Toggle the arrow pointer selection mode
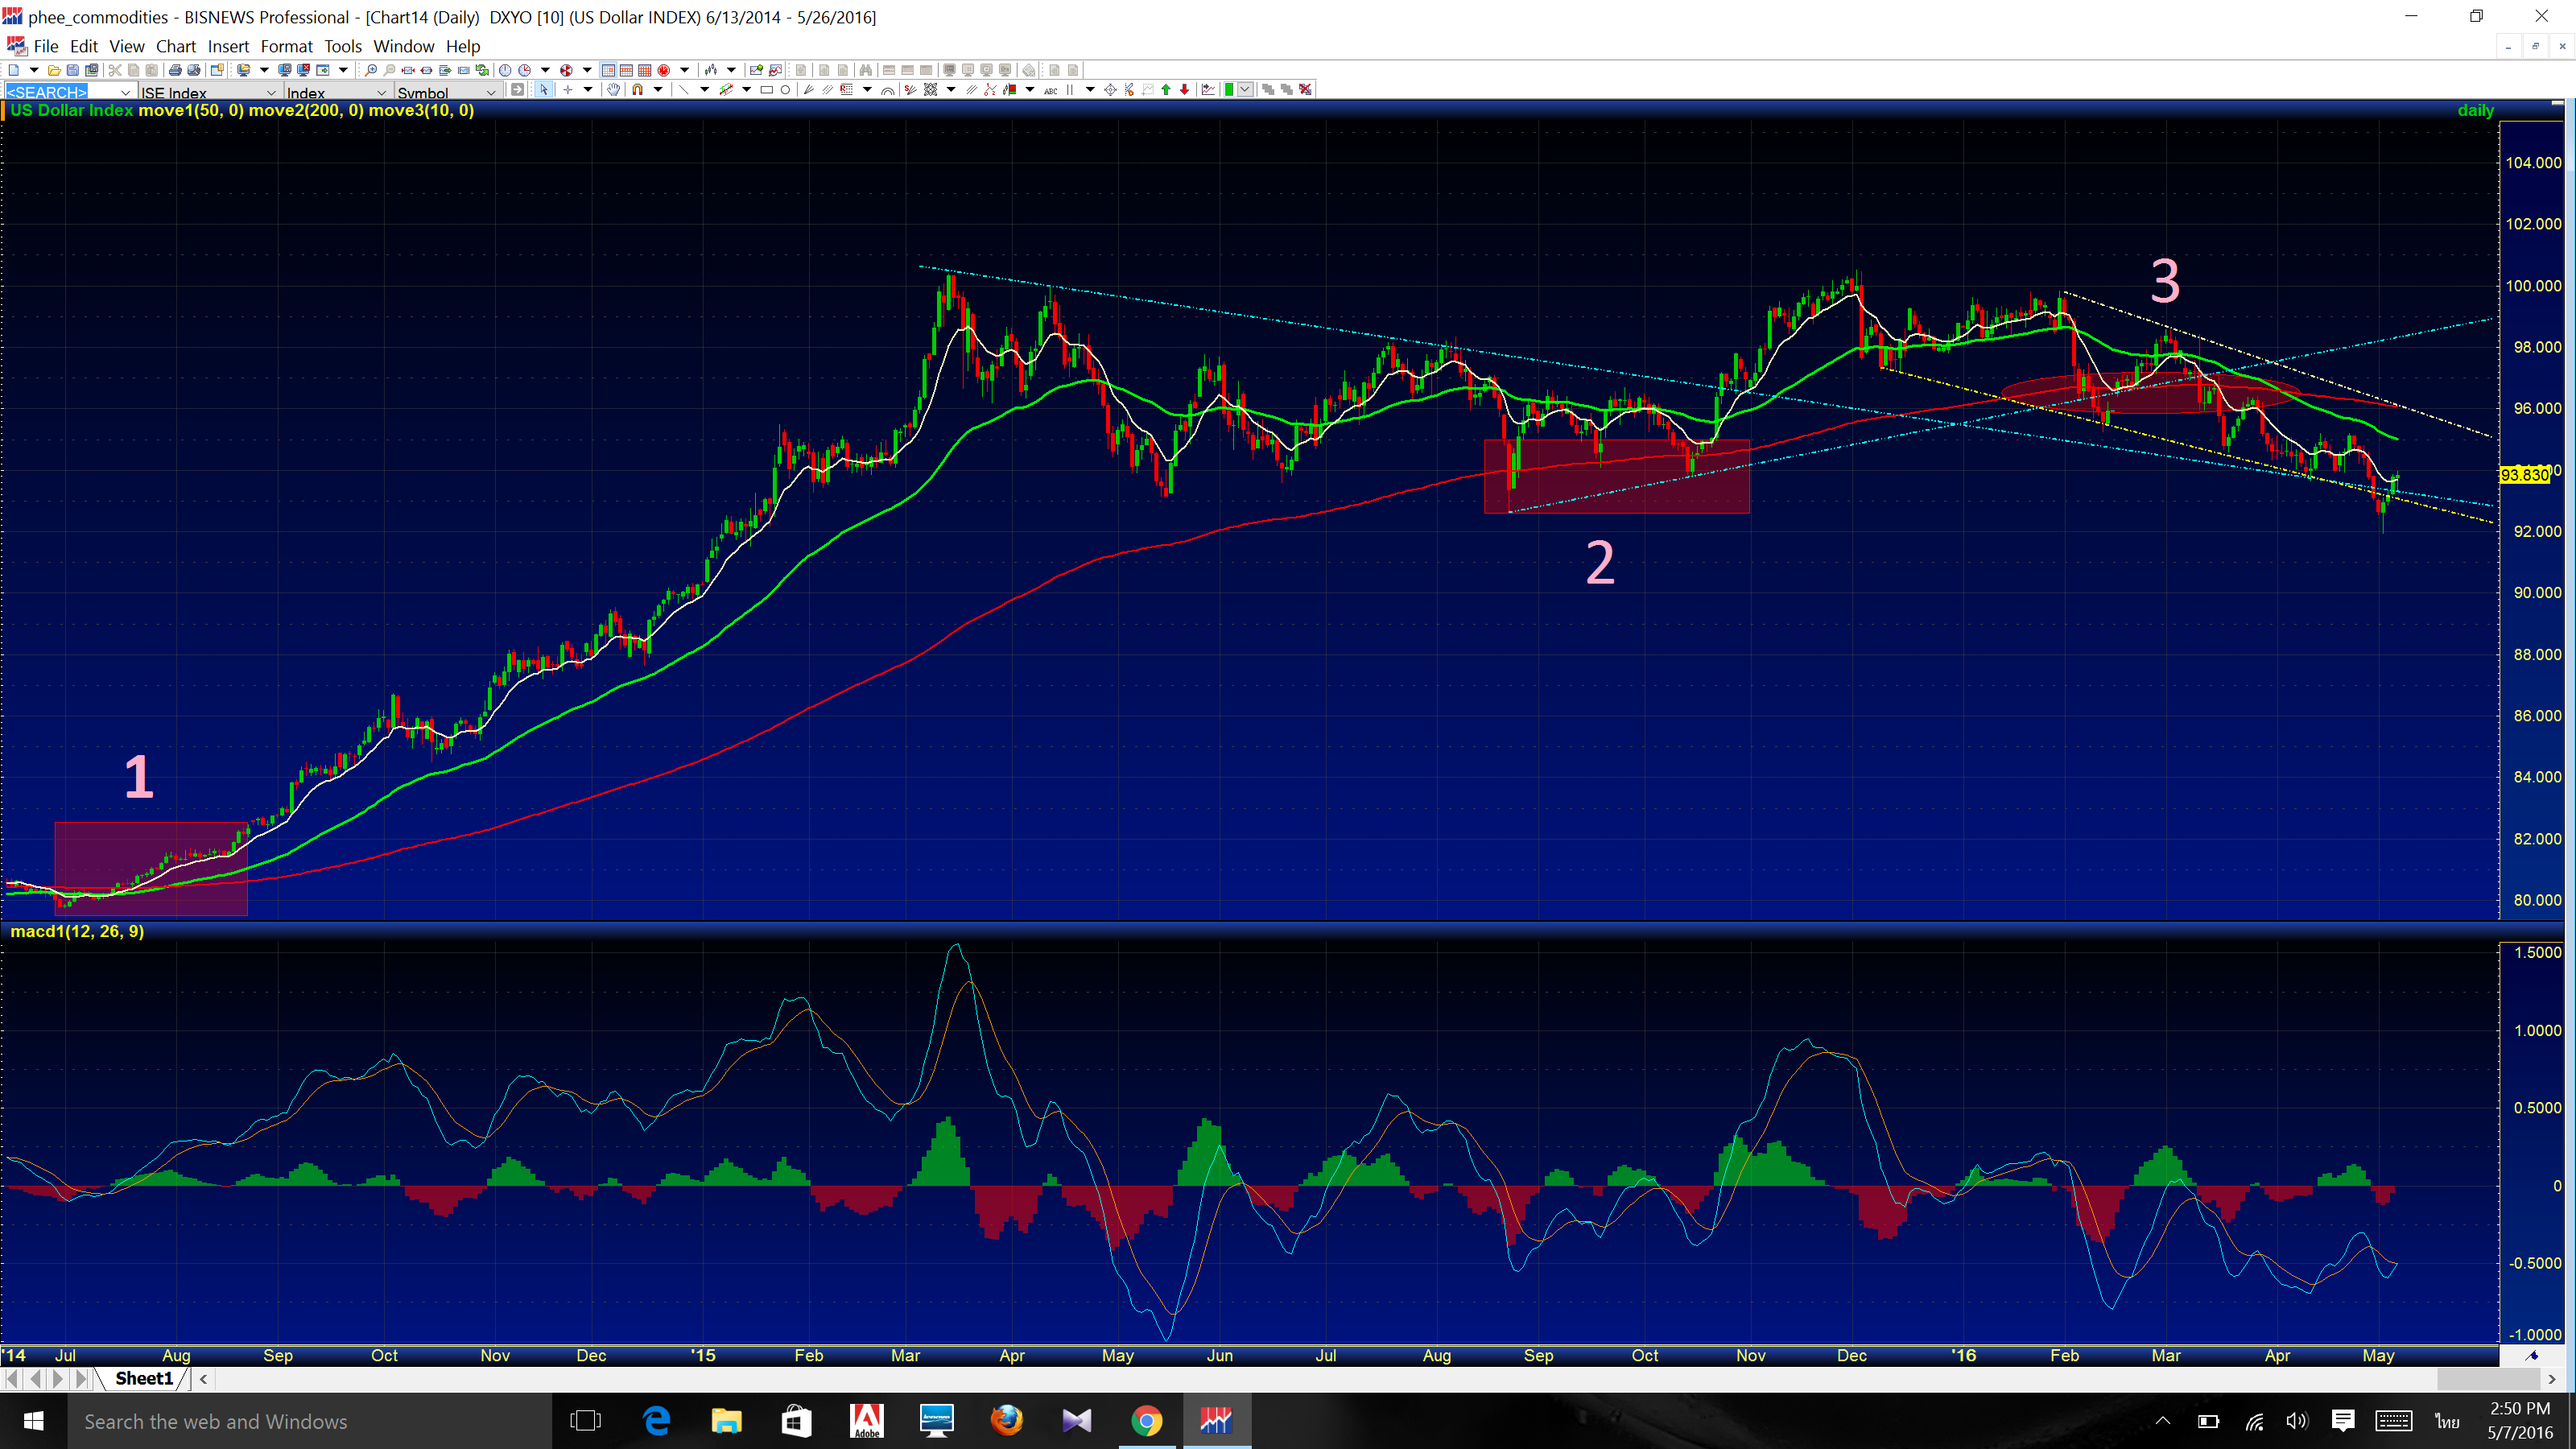Viewport: 2576px width, 1449px height. (x=544, y=90)
